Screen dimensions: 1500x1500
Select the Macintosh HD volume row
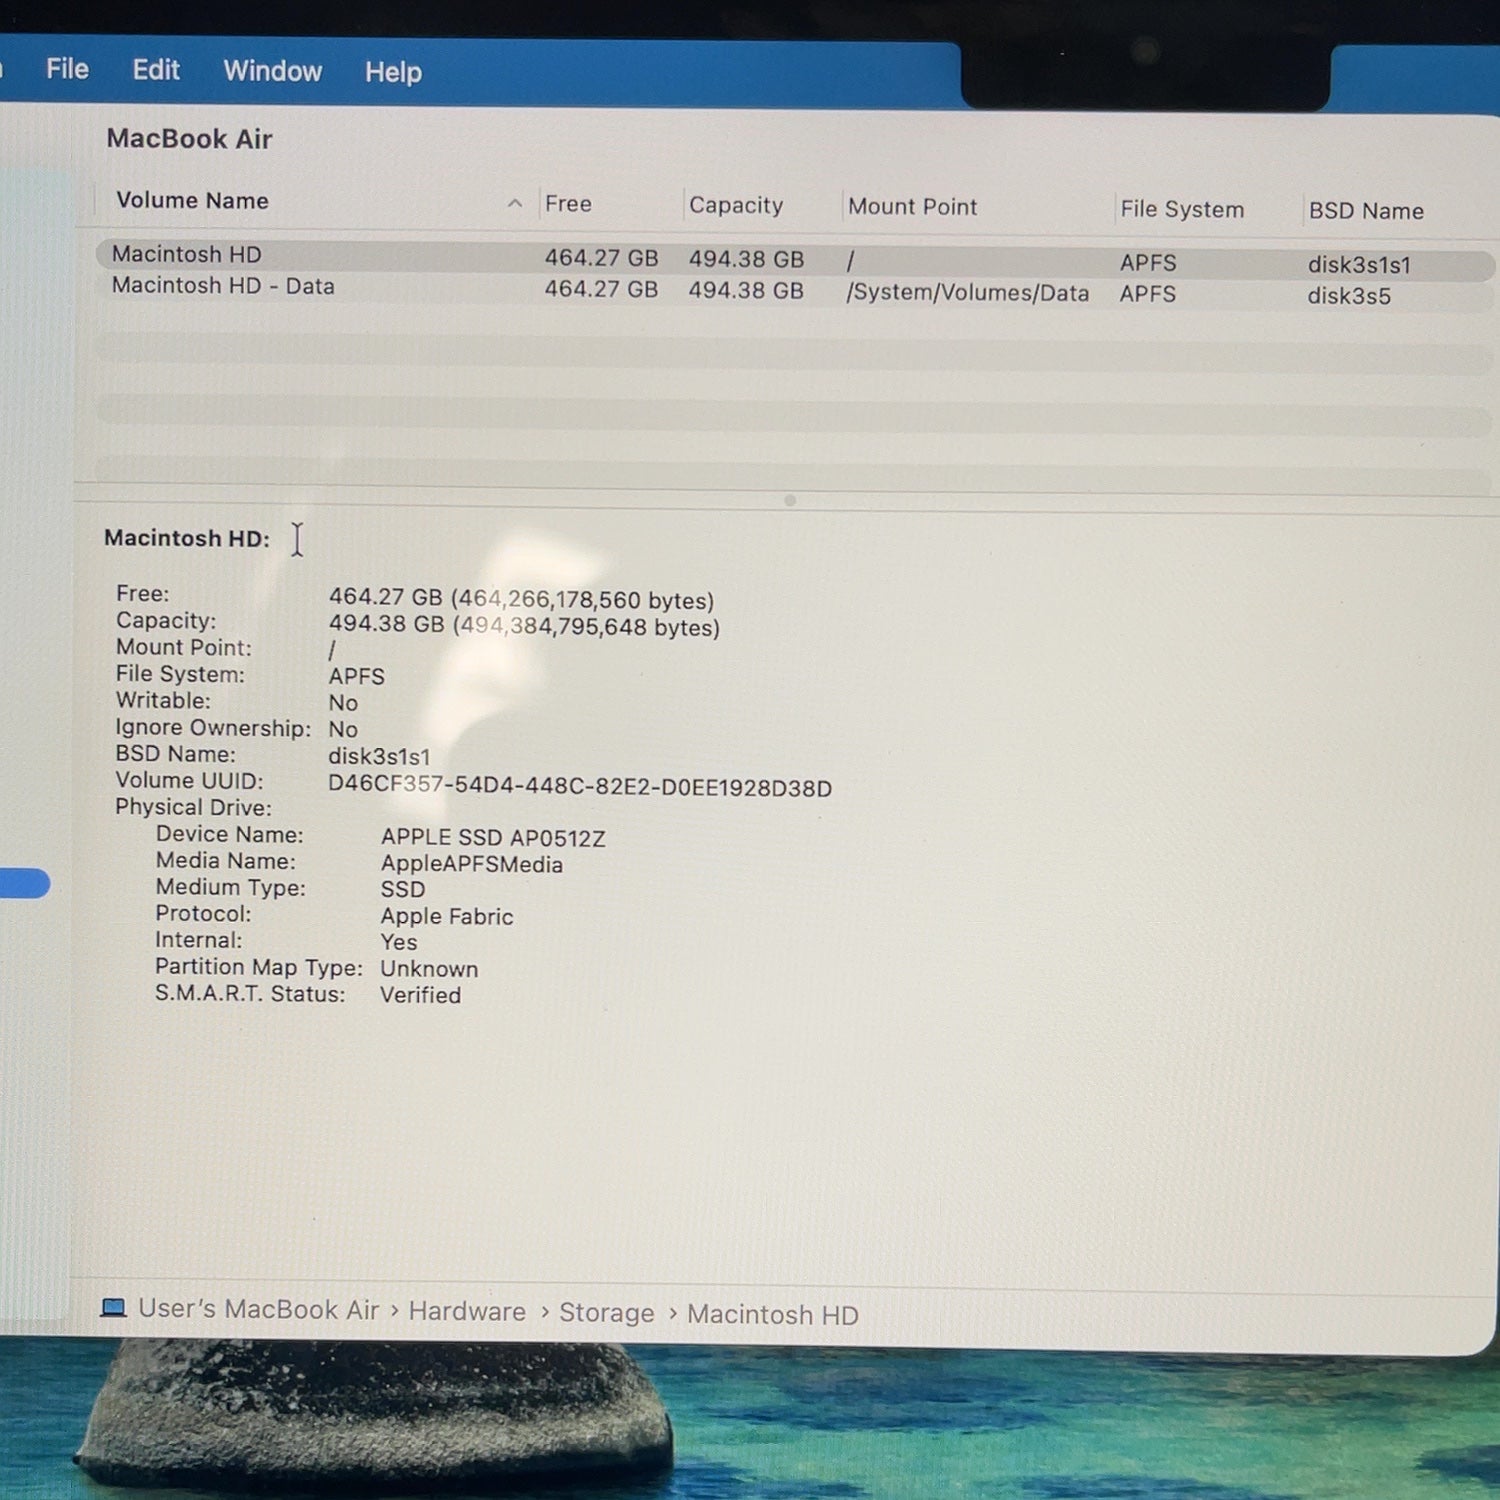[795, 258]
